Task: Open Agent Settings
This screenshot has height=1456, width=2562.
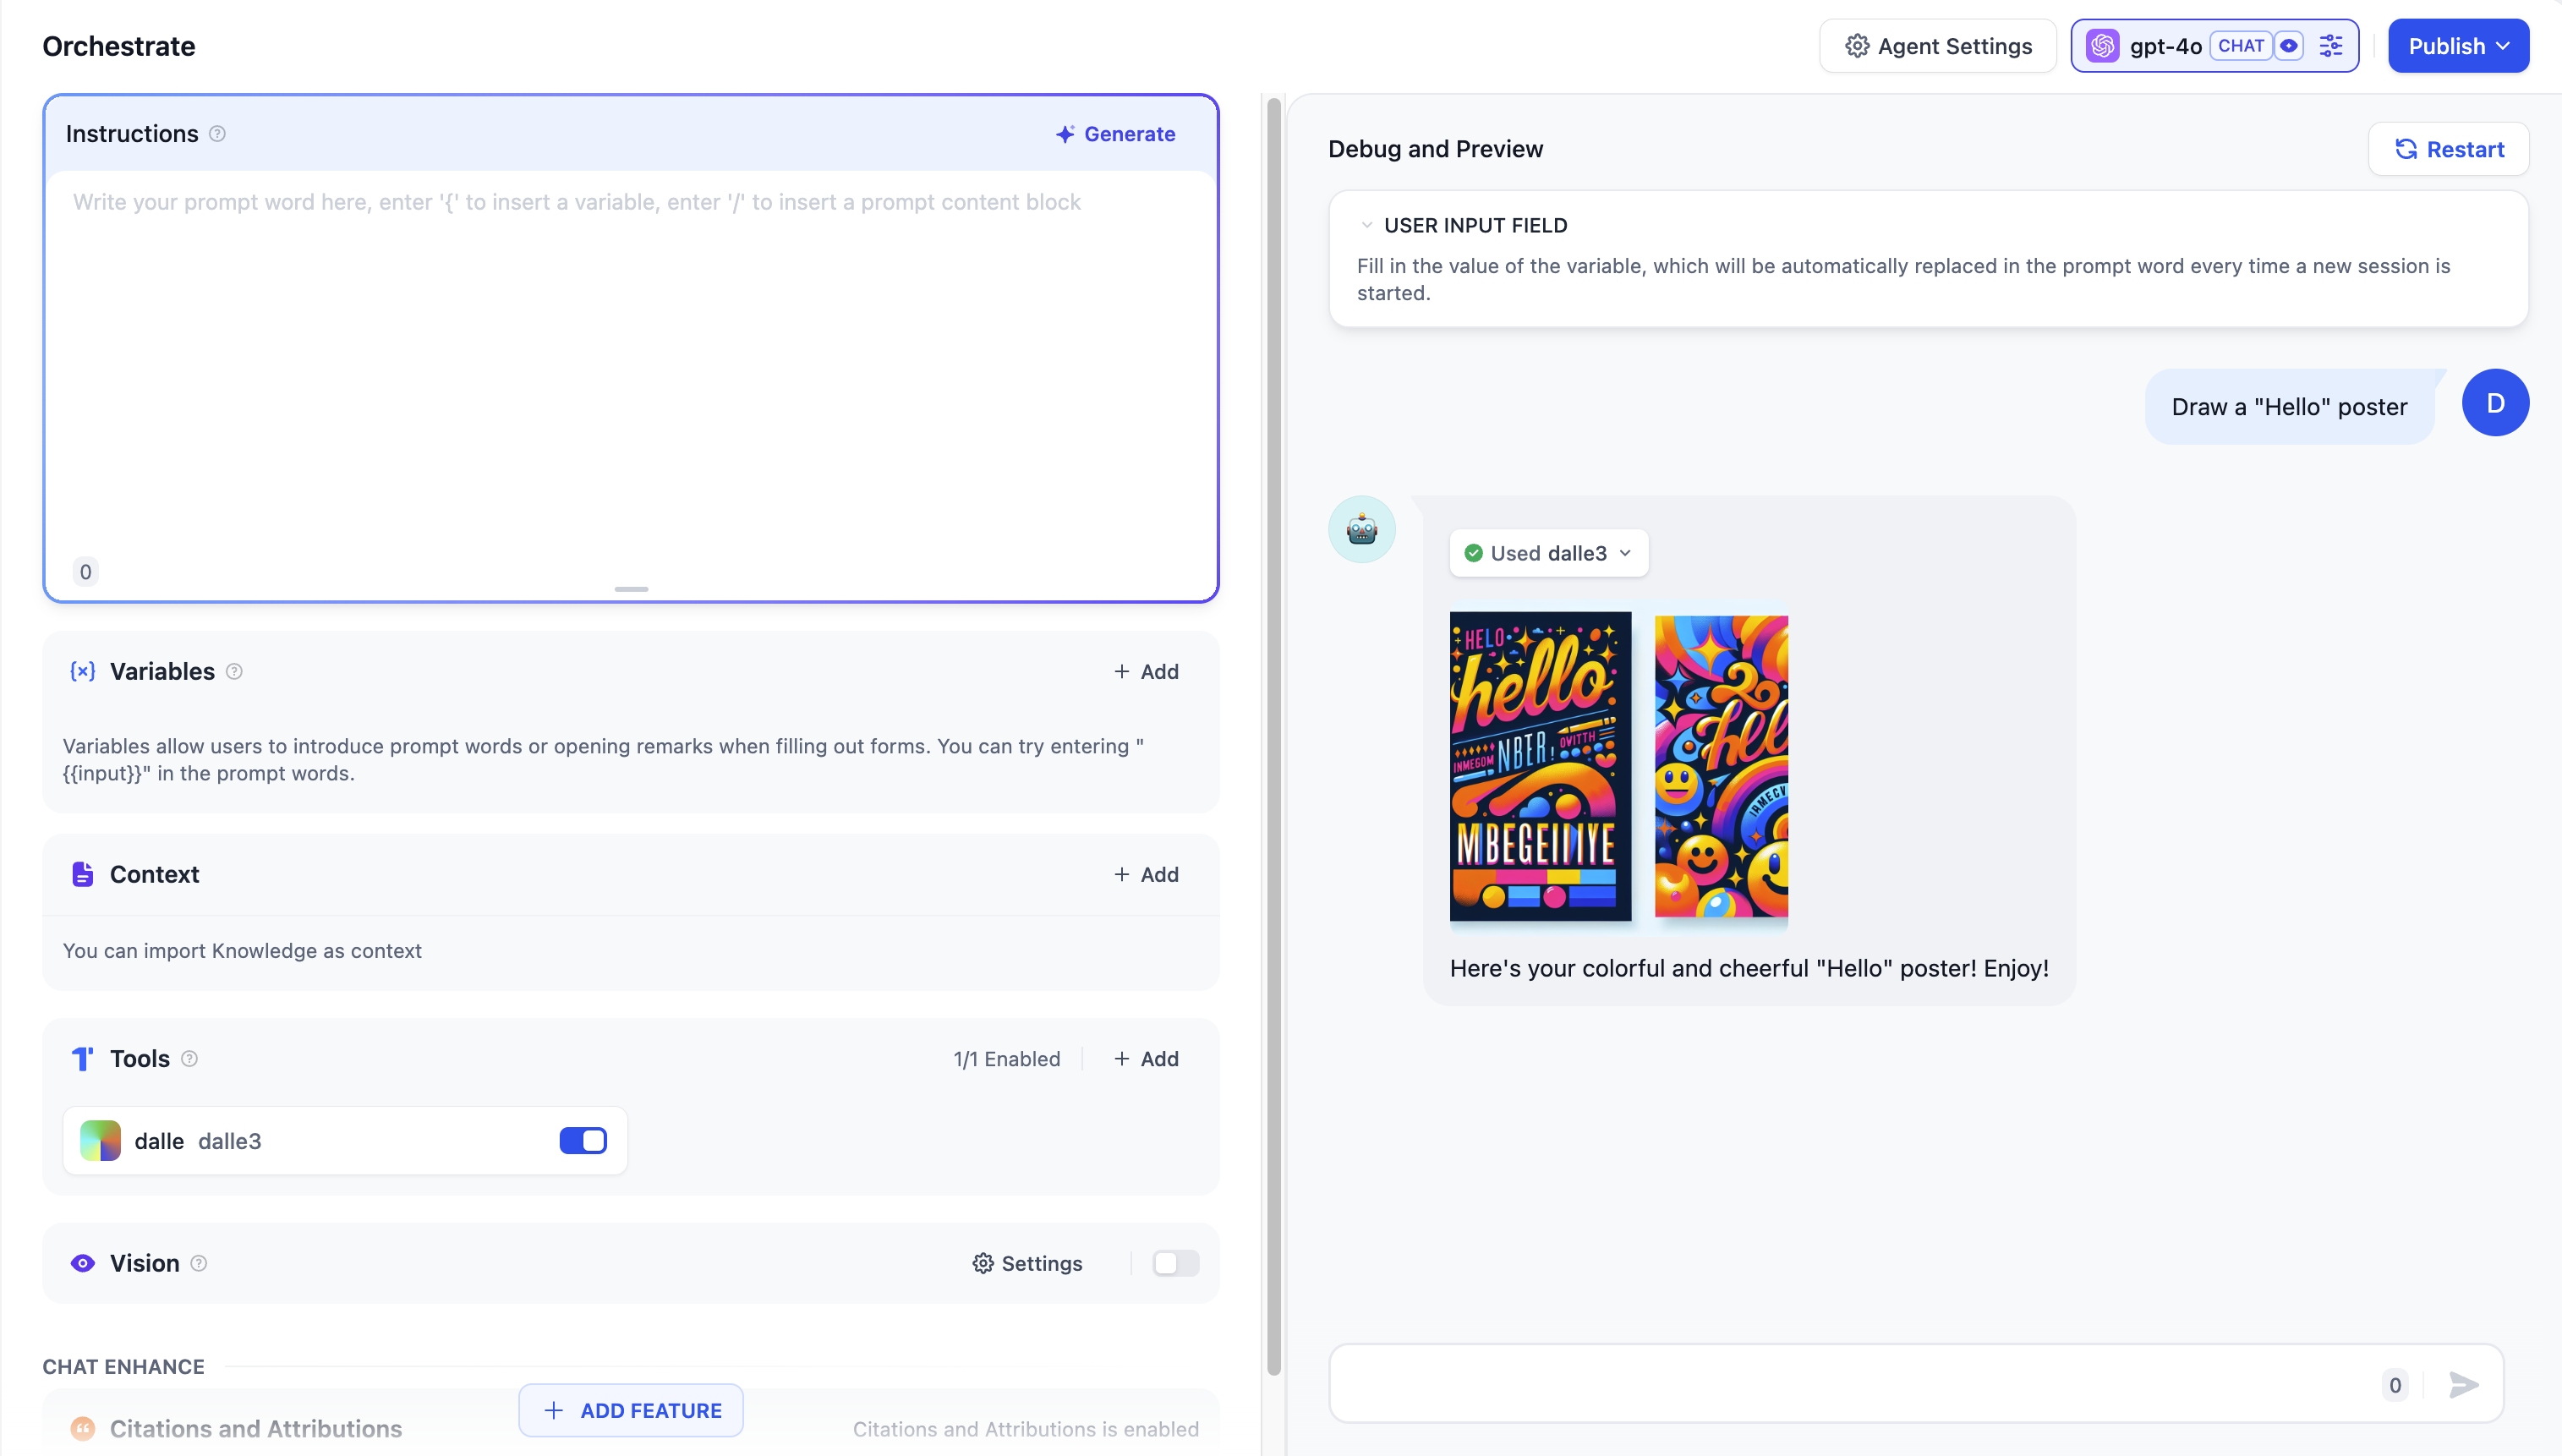Action: [1938, 46]
